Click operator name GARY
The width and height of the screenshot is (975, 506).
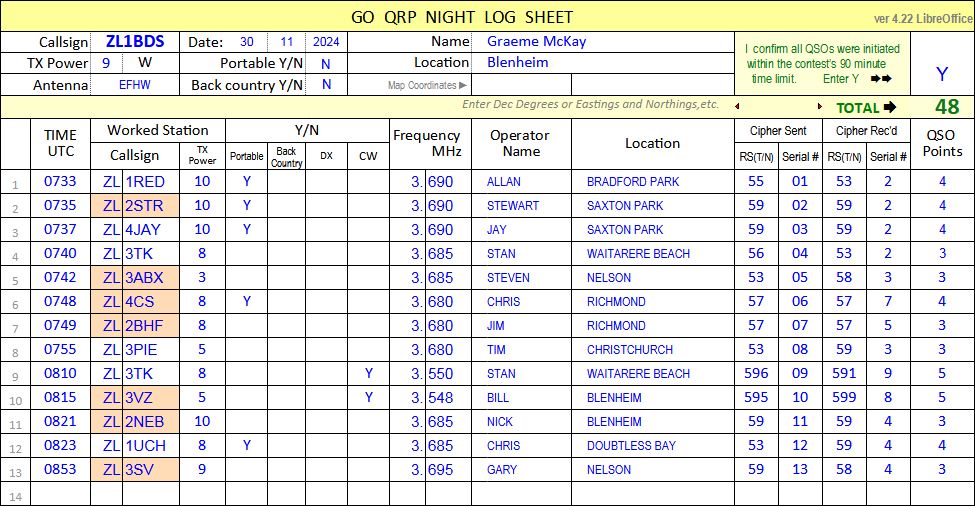502,470
